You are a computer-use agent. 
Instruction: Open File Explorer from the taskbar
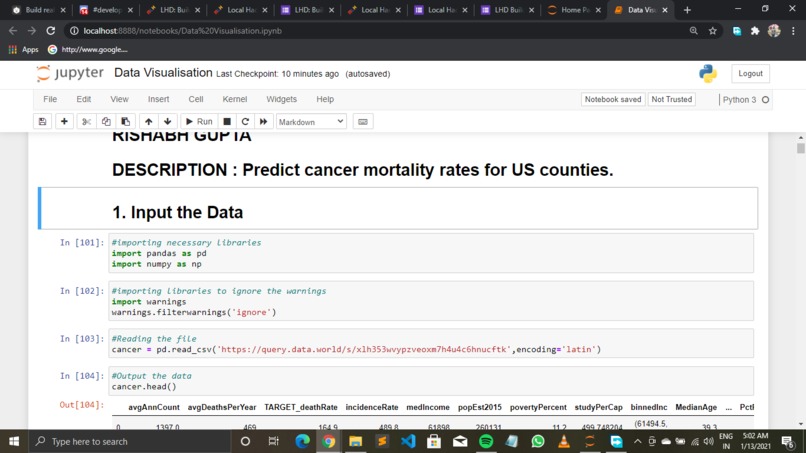[x=355, y=441]
